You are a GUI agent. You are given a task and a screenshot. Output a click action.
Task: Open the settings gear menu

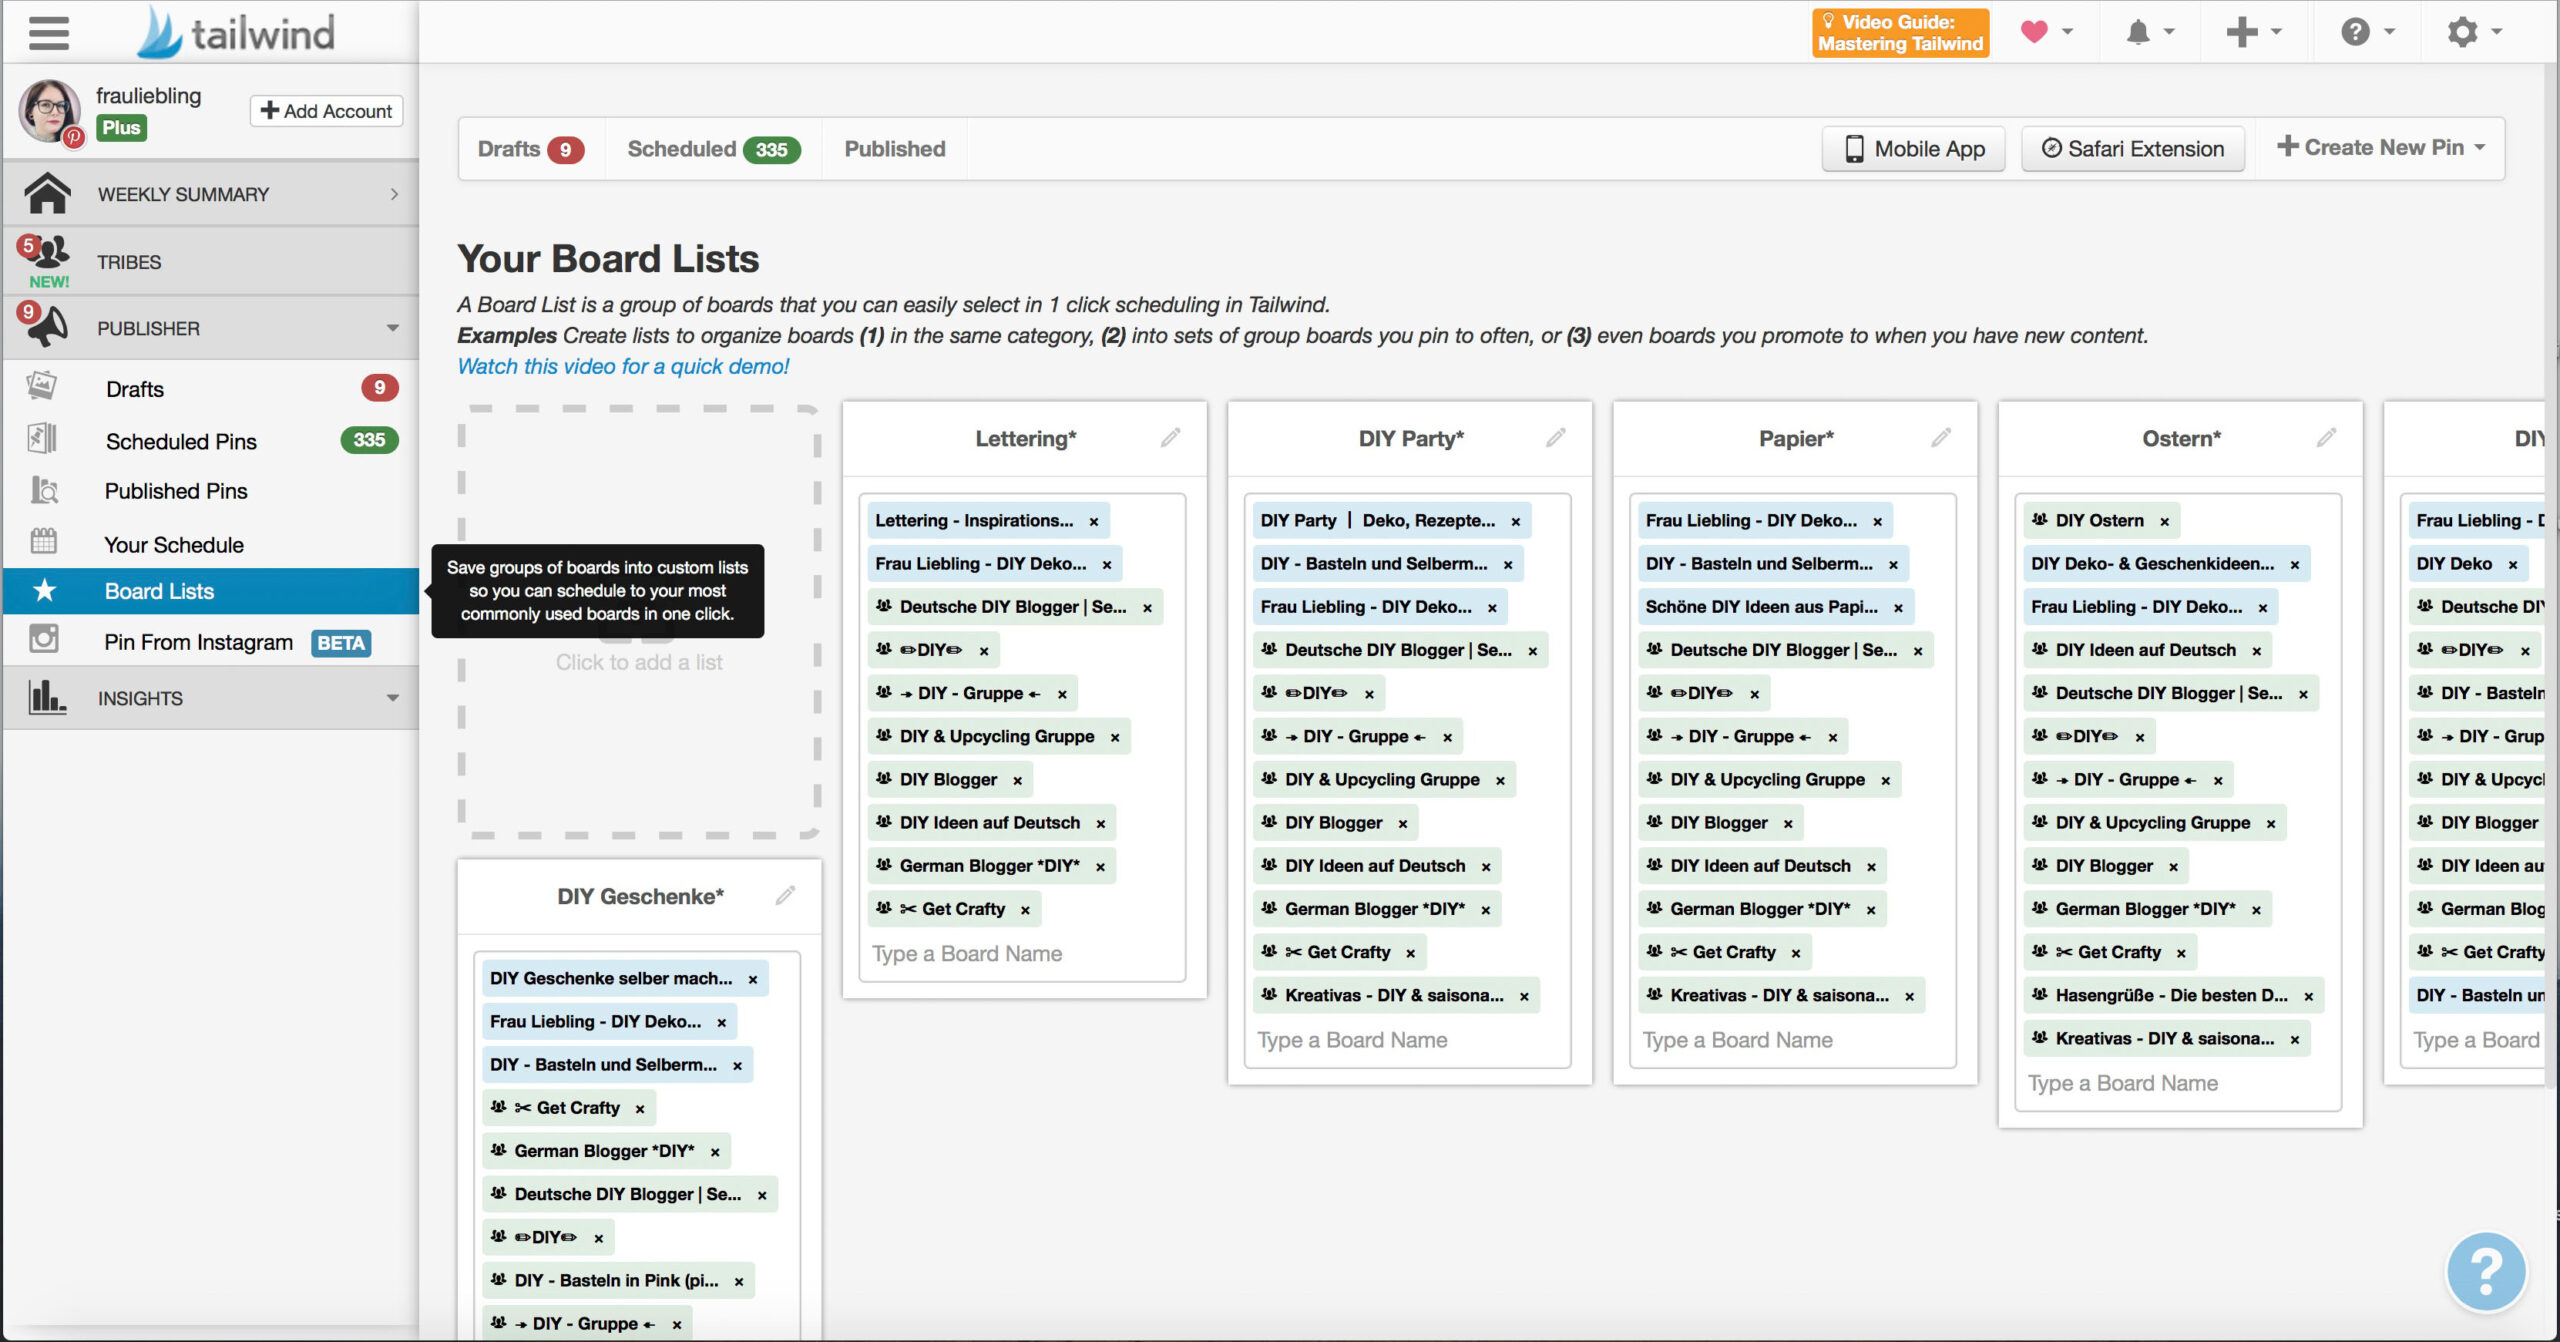click(2462, 33)
